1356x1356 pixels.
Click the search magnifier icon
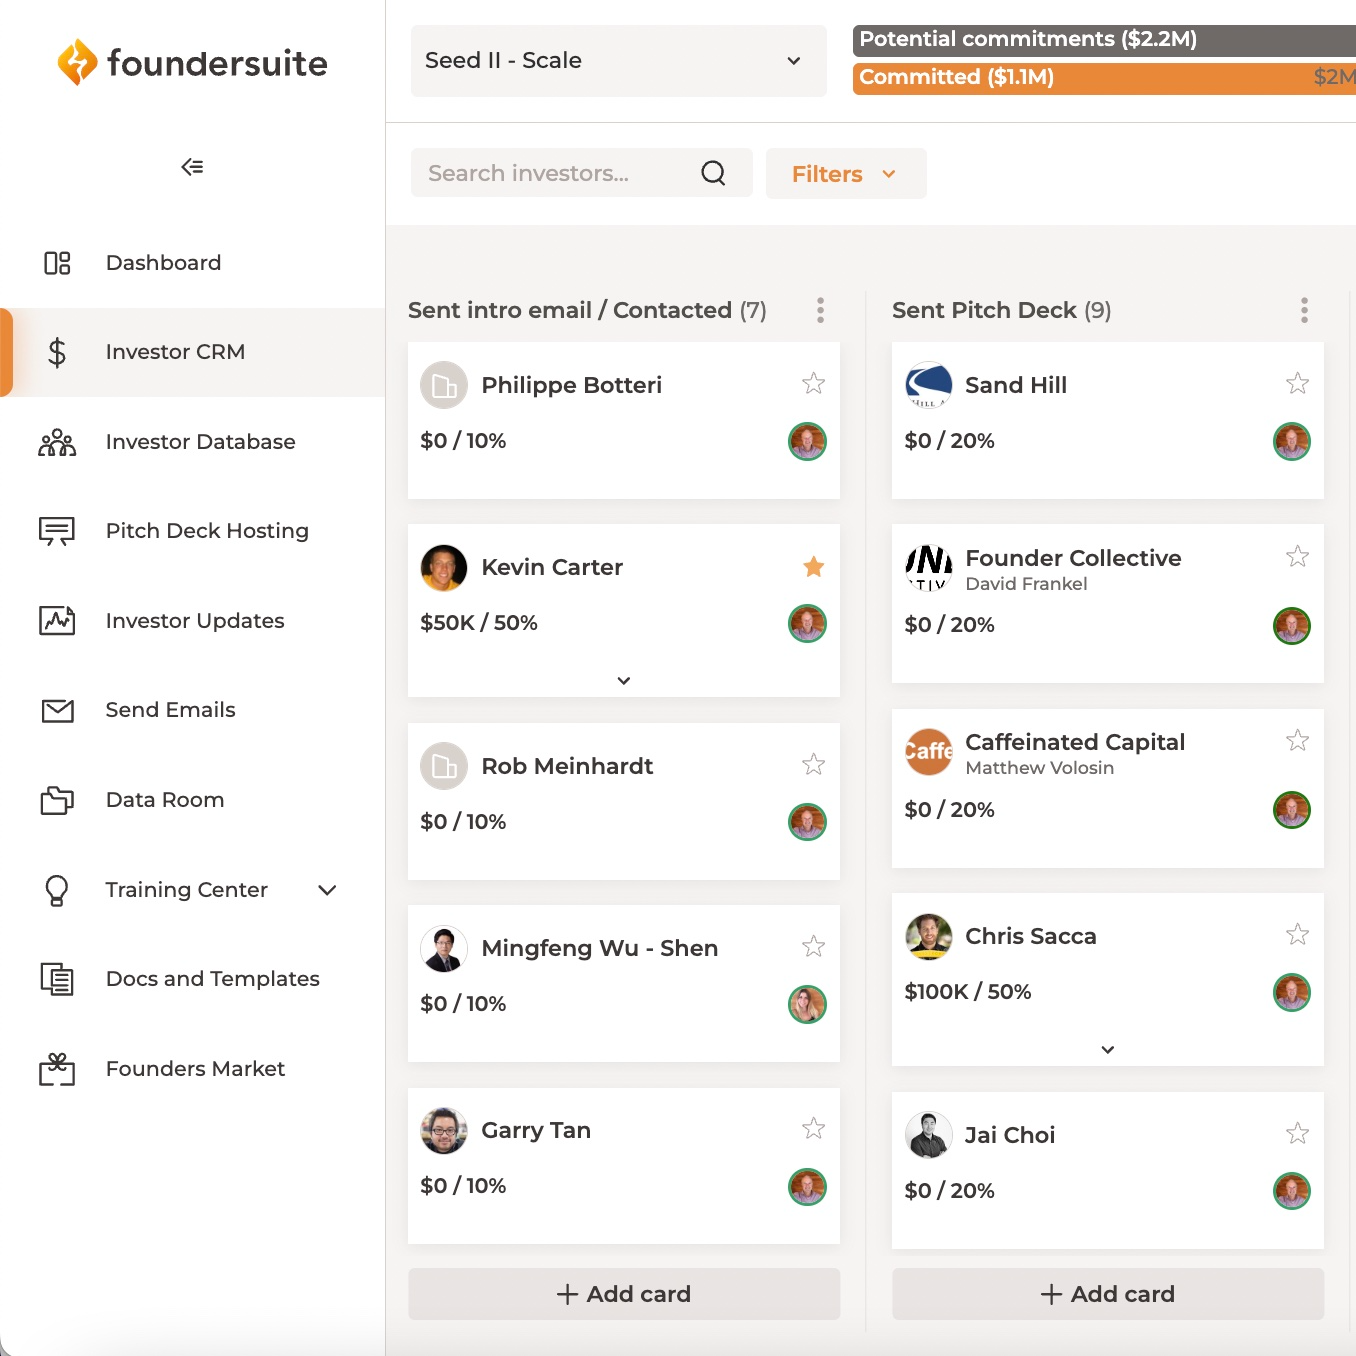713,173
